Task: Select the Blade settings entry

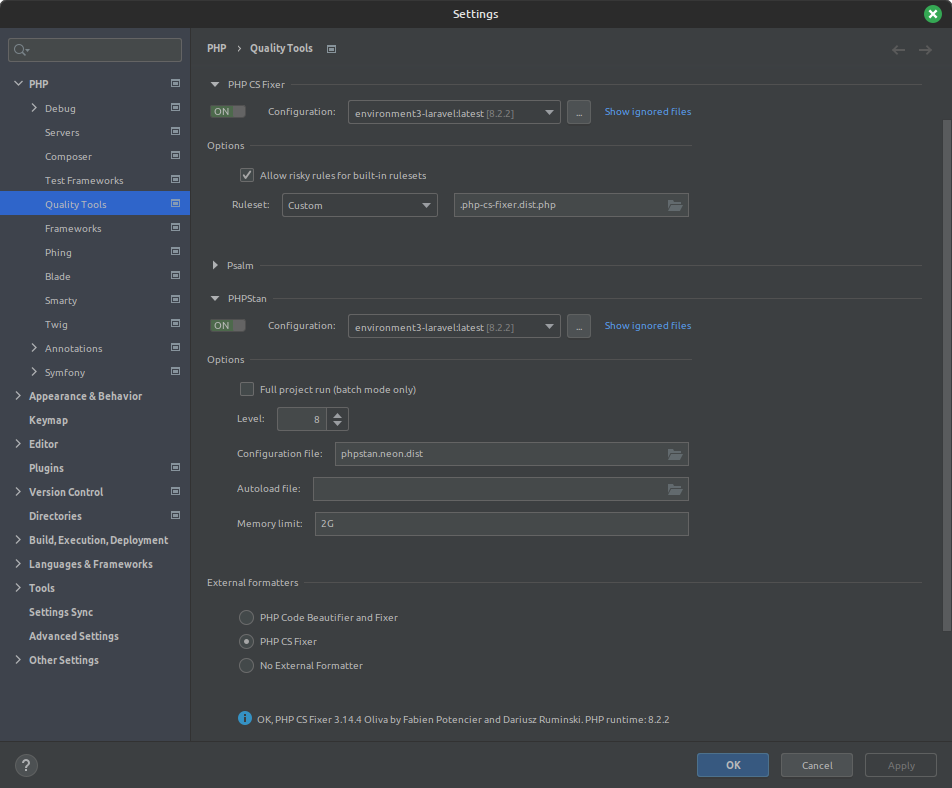Action: click(x=58, y=276)
